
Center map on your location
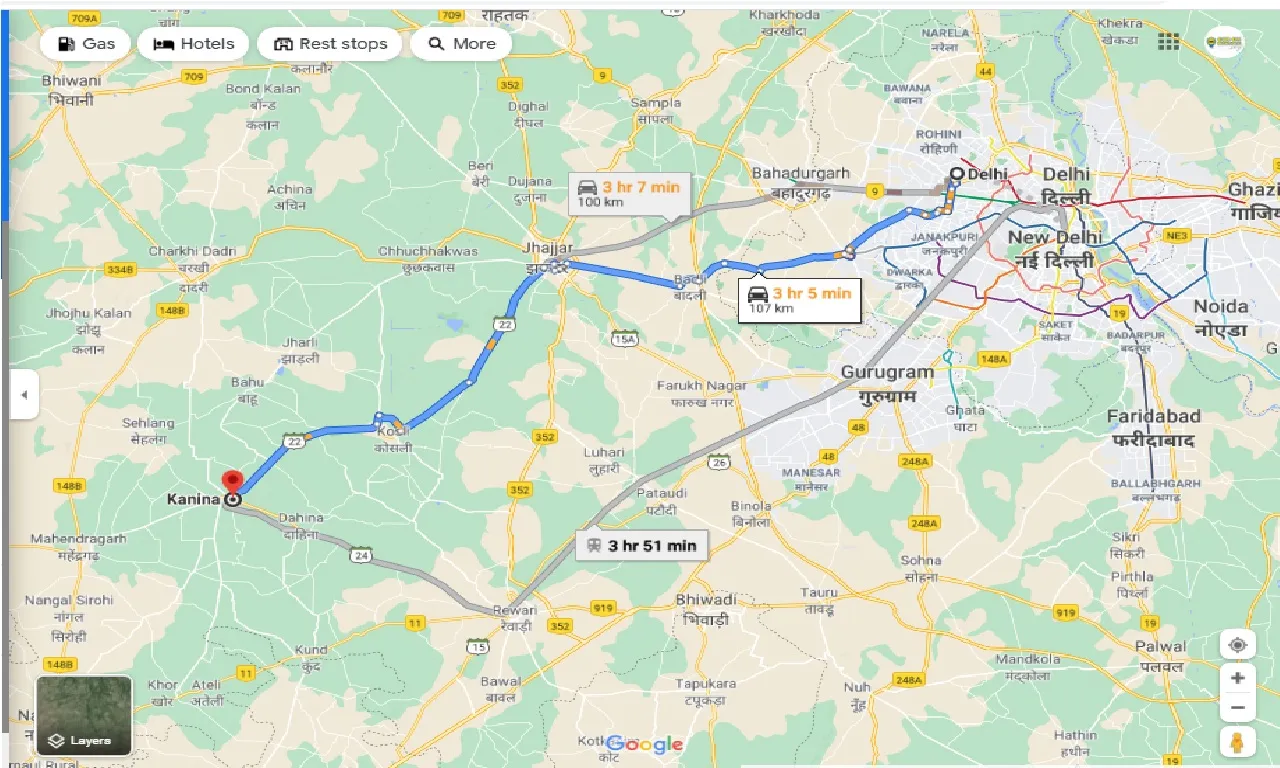pos(1238,645)
